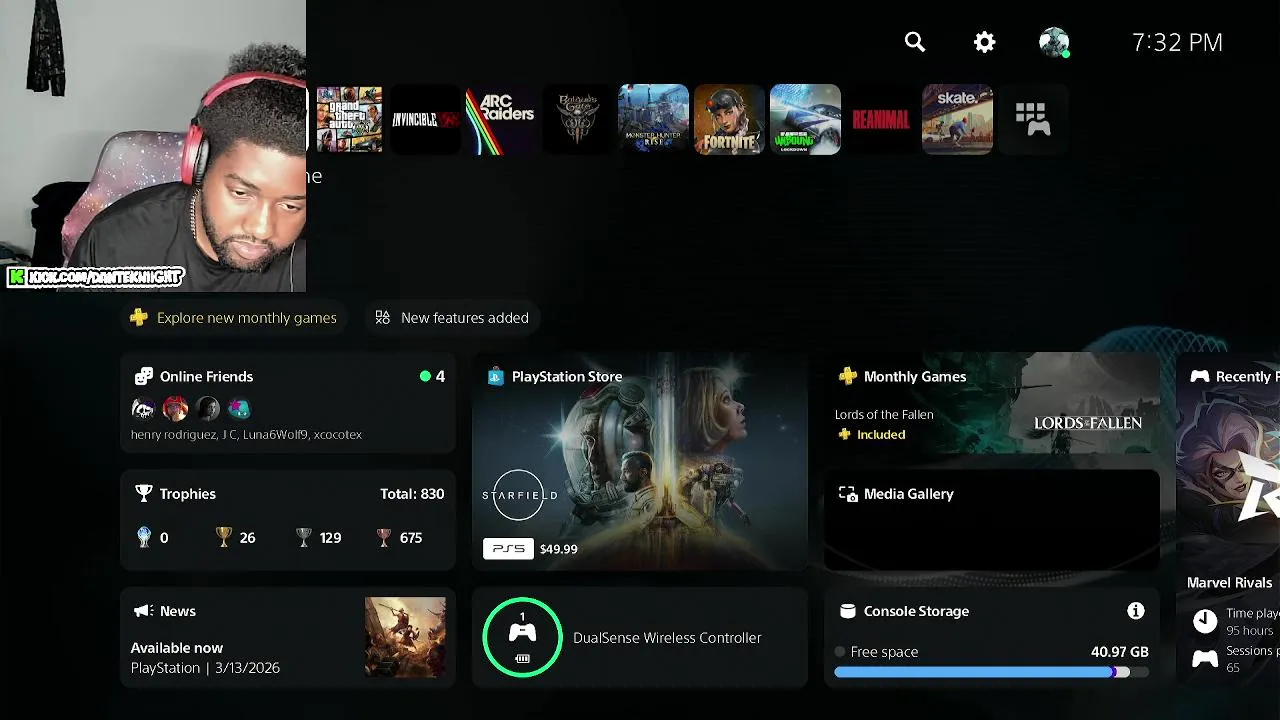Select Explore new monthly games pill
This screenshot has width=1280, height=720.
233,318
